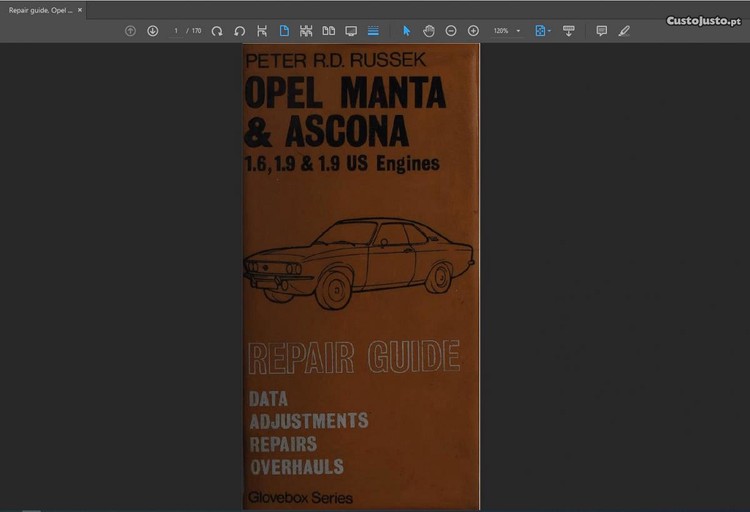Zoom in with the plus icon
Screen dimensions: 750x512
(473, 31)
